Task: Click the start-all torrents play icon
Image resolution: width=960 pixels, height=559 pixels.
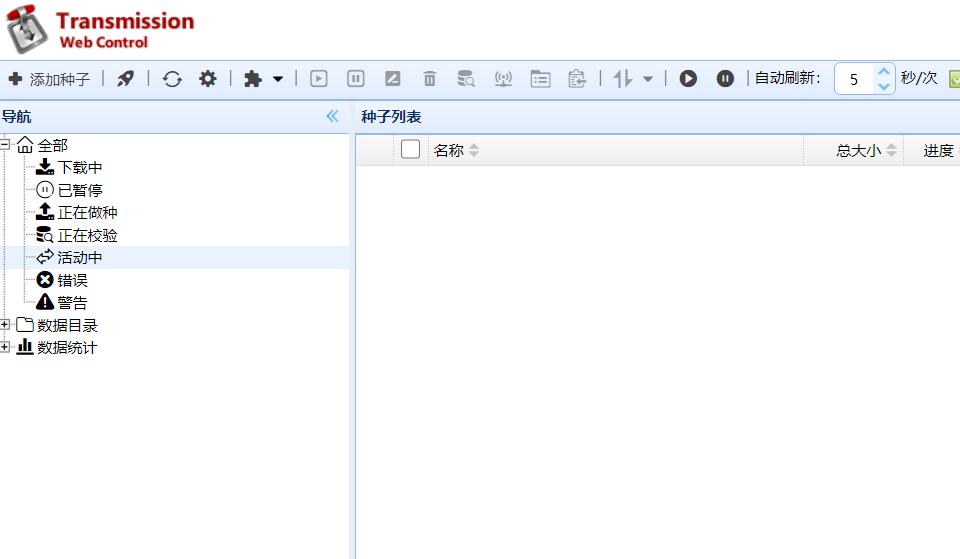Action: click(688, 79)
